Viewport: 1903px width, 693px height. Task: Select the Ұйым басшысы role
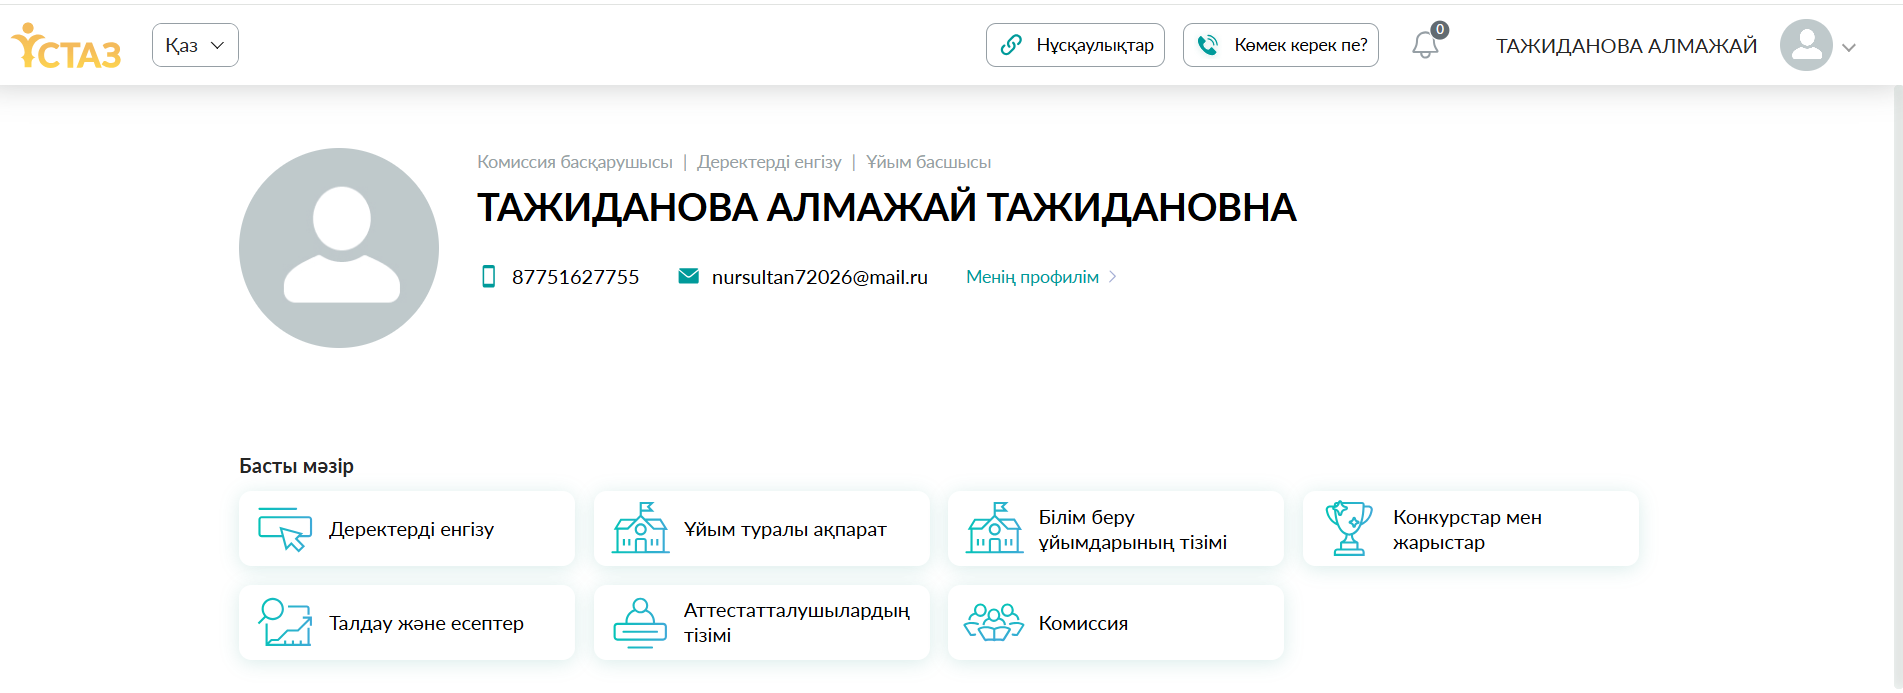coord(928,162)
